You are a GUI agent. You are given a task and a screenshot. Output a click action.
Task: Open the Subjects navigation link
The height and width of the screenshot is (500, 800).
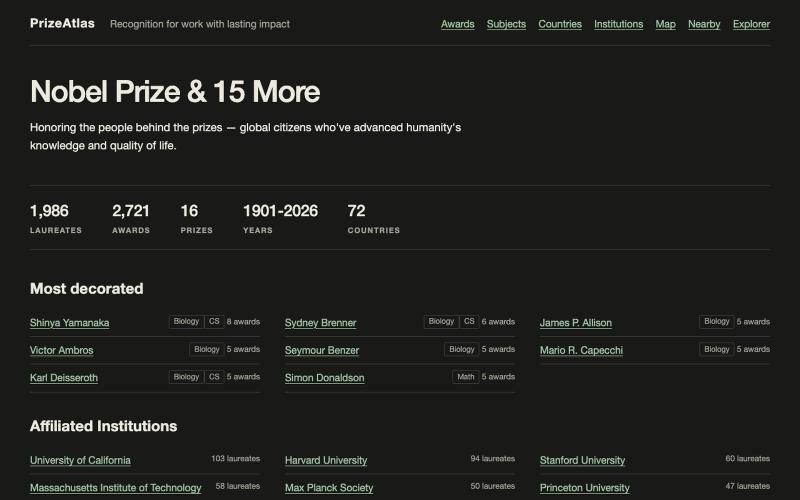[x=506, y=24]
